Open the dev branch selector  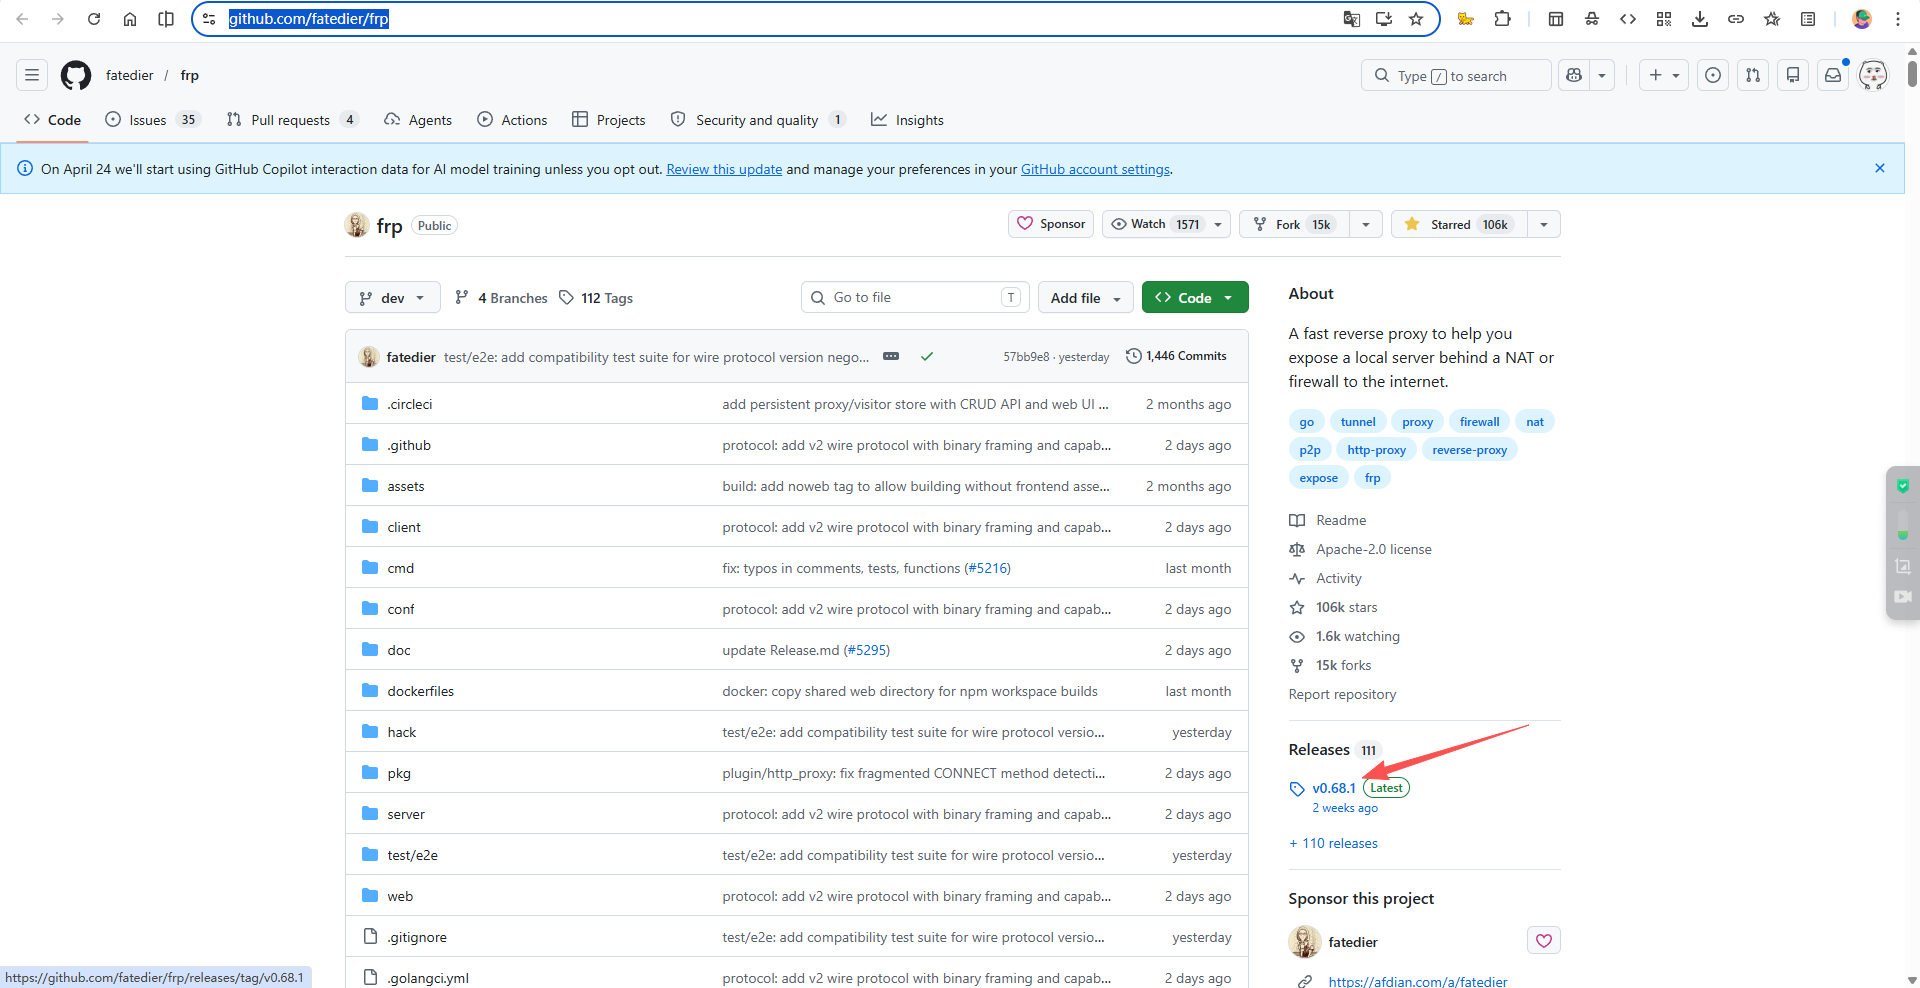coord(392,298)
